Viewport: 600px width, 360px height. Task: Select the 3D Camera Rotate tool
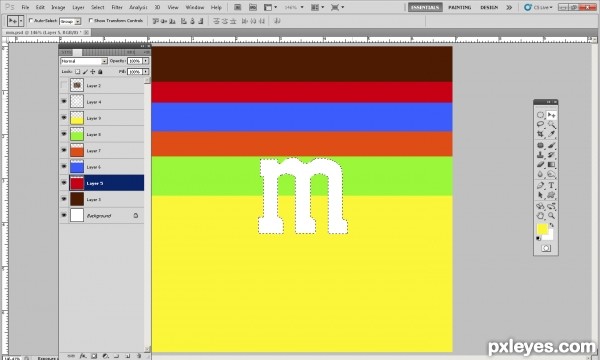coord(551,206)
